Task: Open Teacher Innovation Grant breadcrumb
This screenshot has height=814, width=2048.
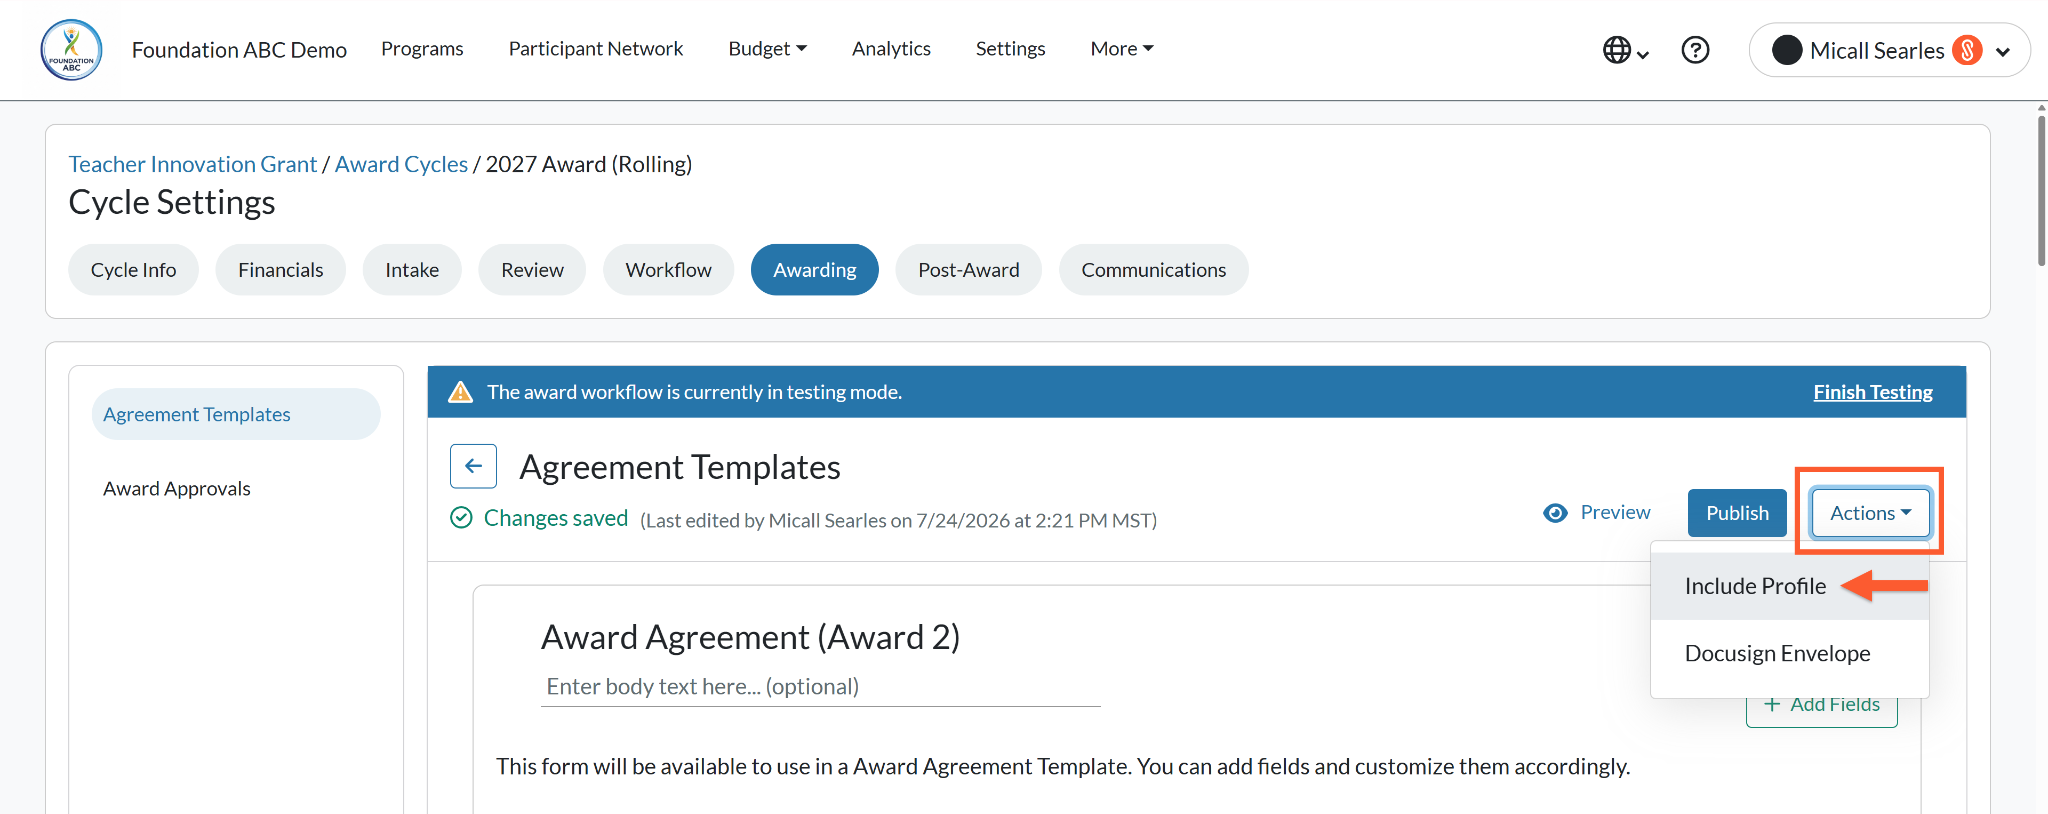Action: (x=192, y=164)
